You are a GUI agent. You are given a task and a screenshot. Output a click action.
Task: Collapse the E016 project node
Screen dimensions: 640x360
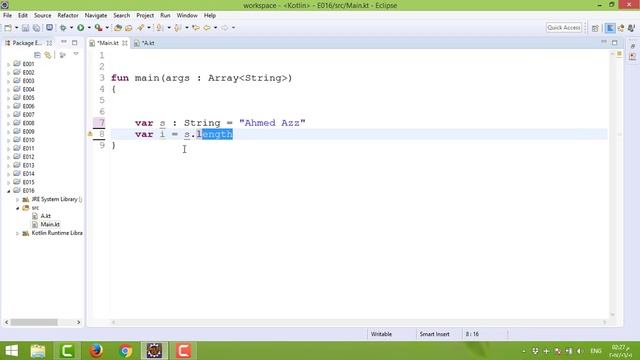pos(9,191)
